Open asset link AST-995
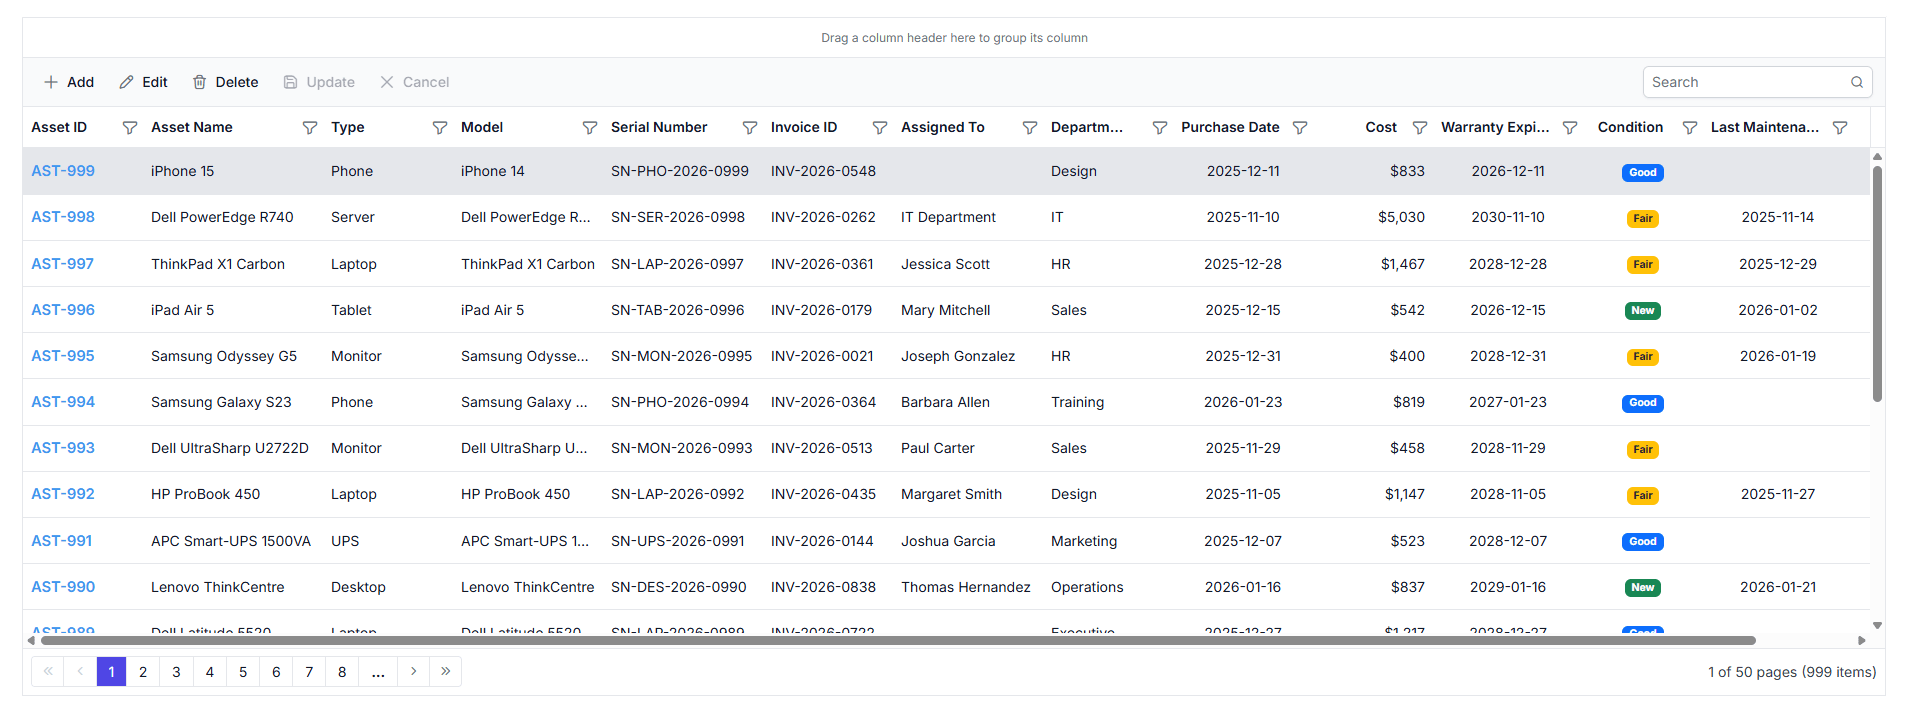 pos(63,356)
